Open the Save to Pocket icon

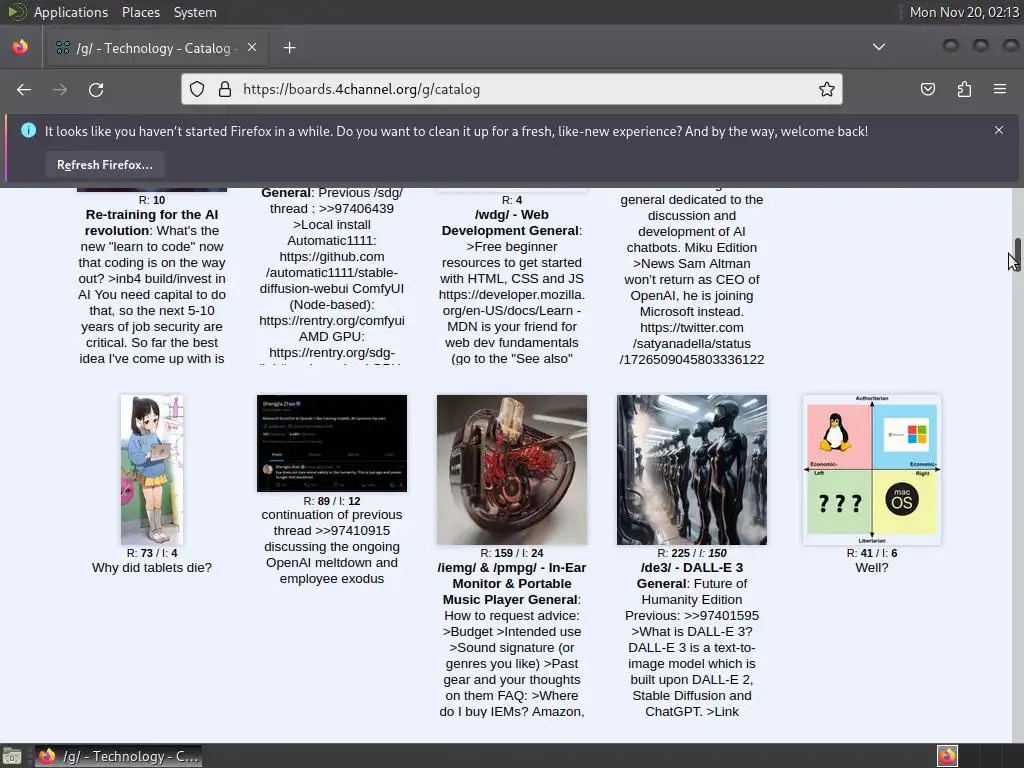click(928, 89)
